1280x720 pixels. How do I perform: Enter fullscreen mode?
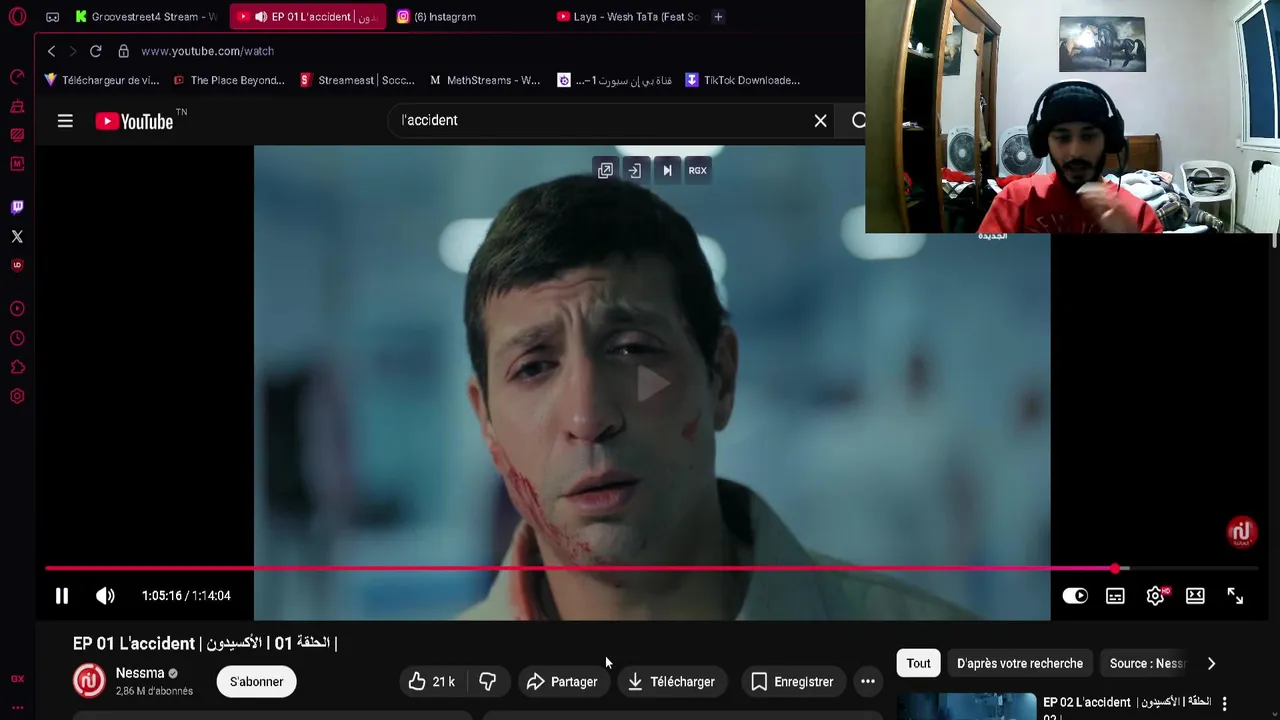(1235, 596)
